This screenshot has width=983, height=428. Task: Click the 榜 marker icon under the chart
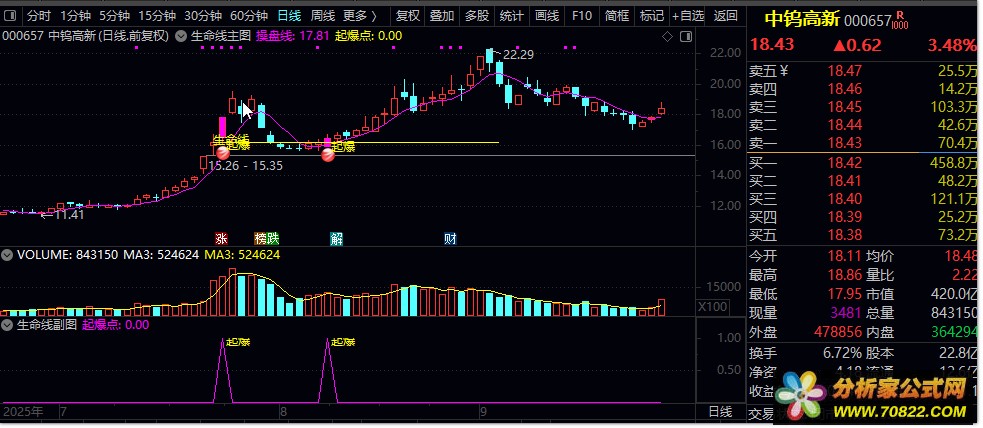[260, 239]
